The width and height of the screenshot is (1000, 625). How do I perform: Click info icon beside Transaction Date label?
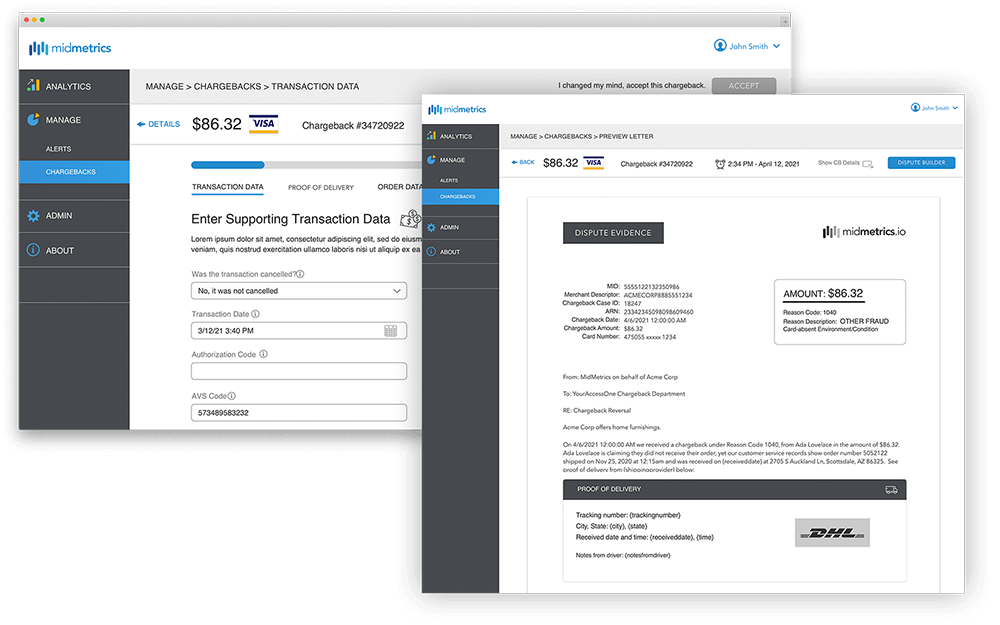point(256,314)
